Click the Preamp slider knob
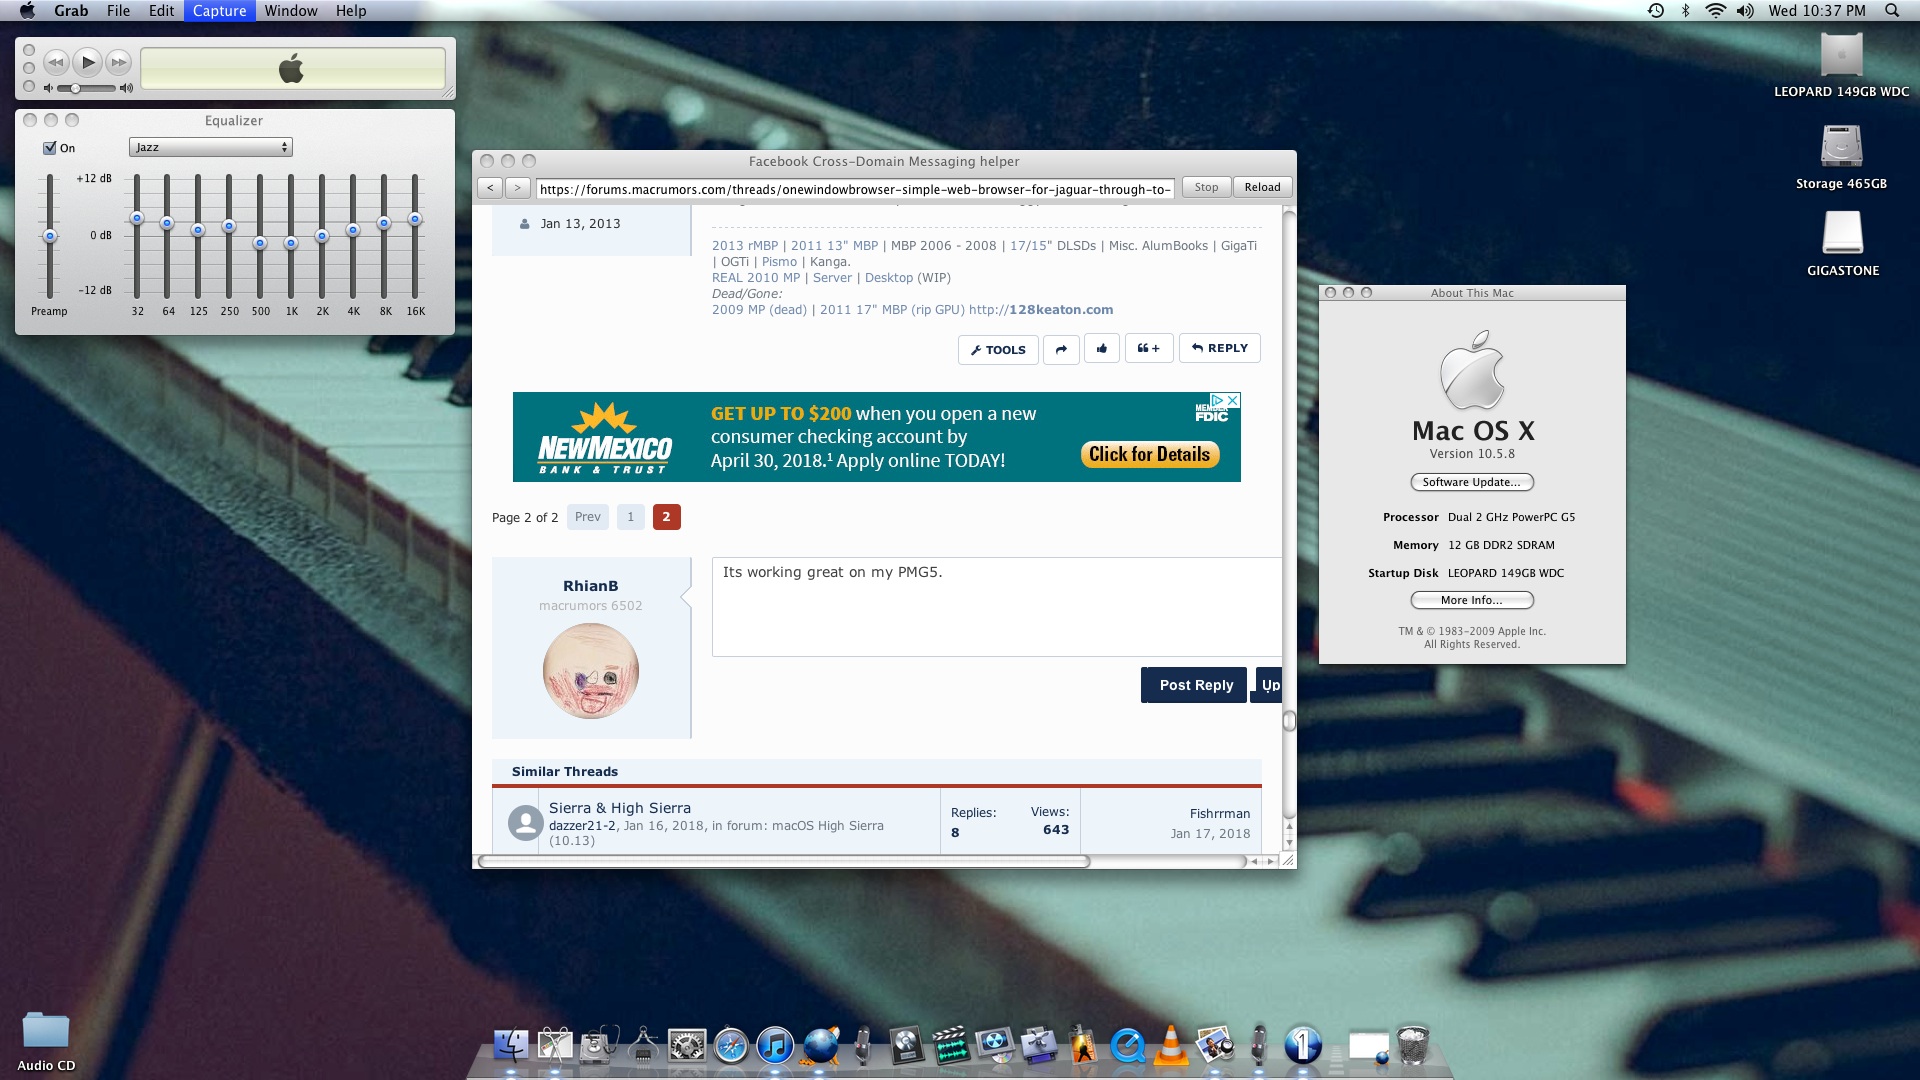This screenshot has width=1920, height=1080. (x=49, y=236)
